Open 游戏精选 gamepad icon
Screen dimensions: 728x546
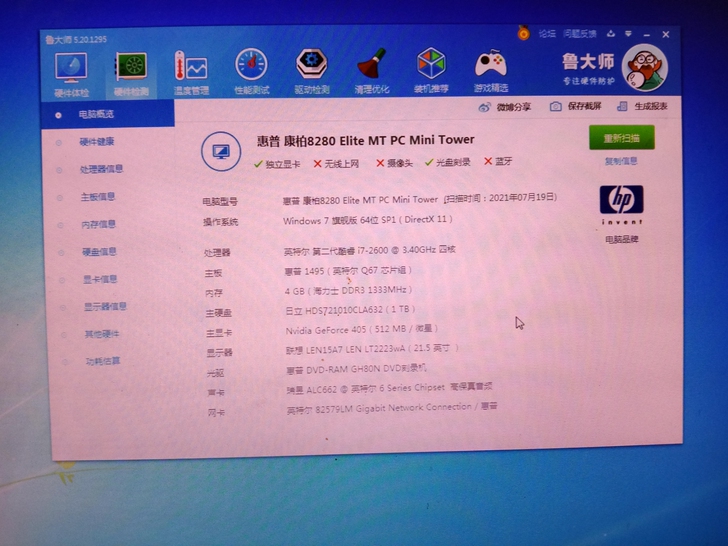(491, 71)
